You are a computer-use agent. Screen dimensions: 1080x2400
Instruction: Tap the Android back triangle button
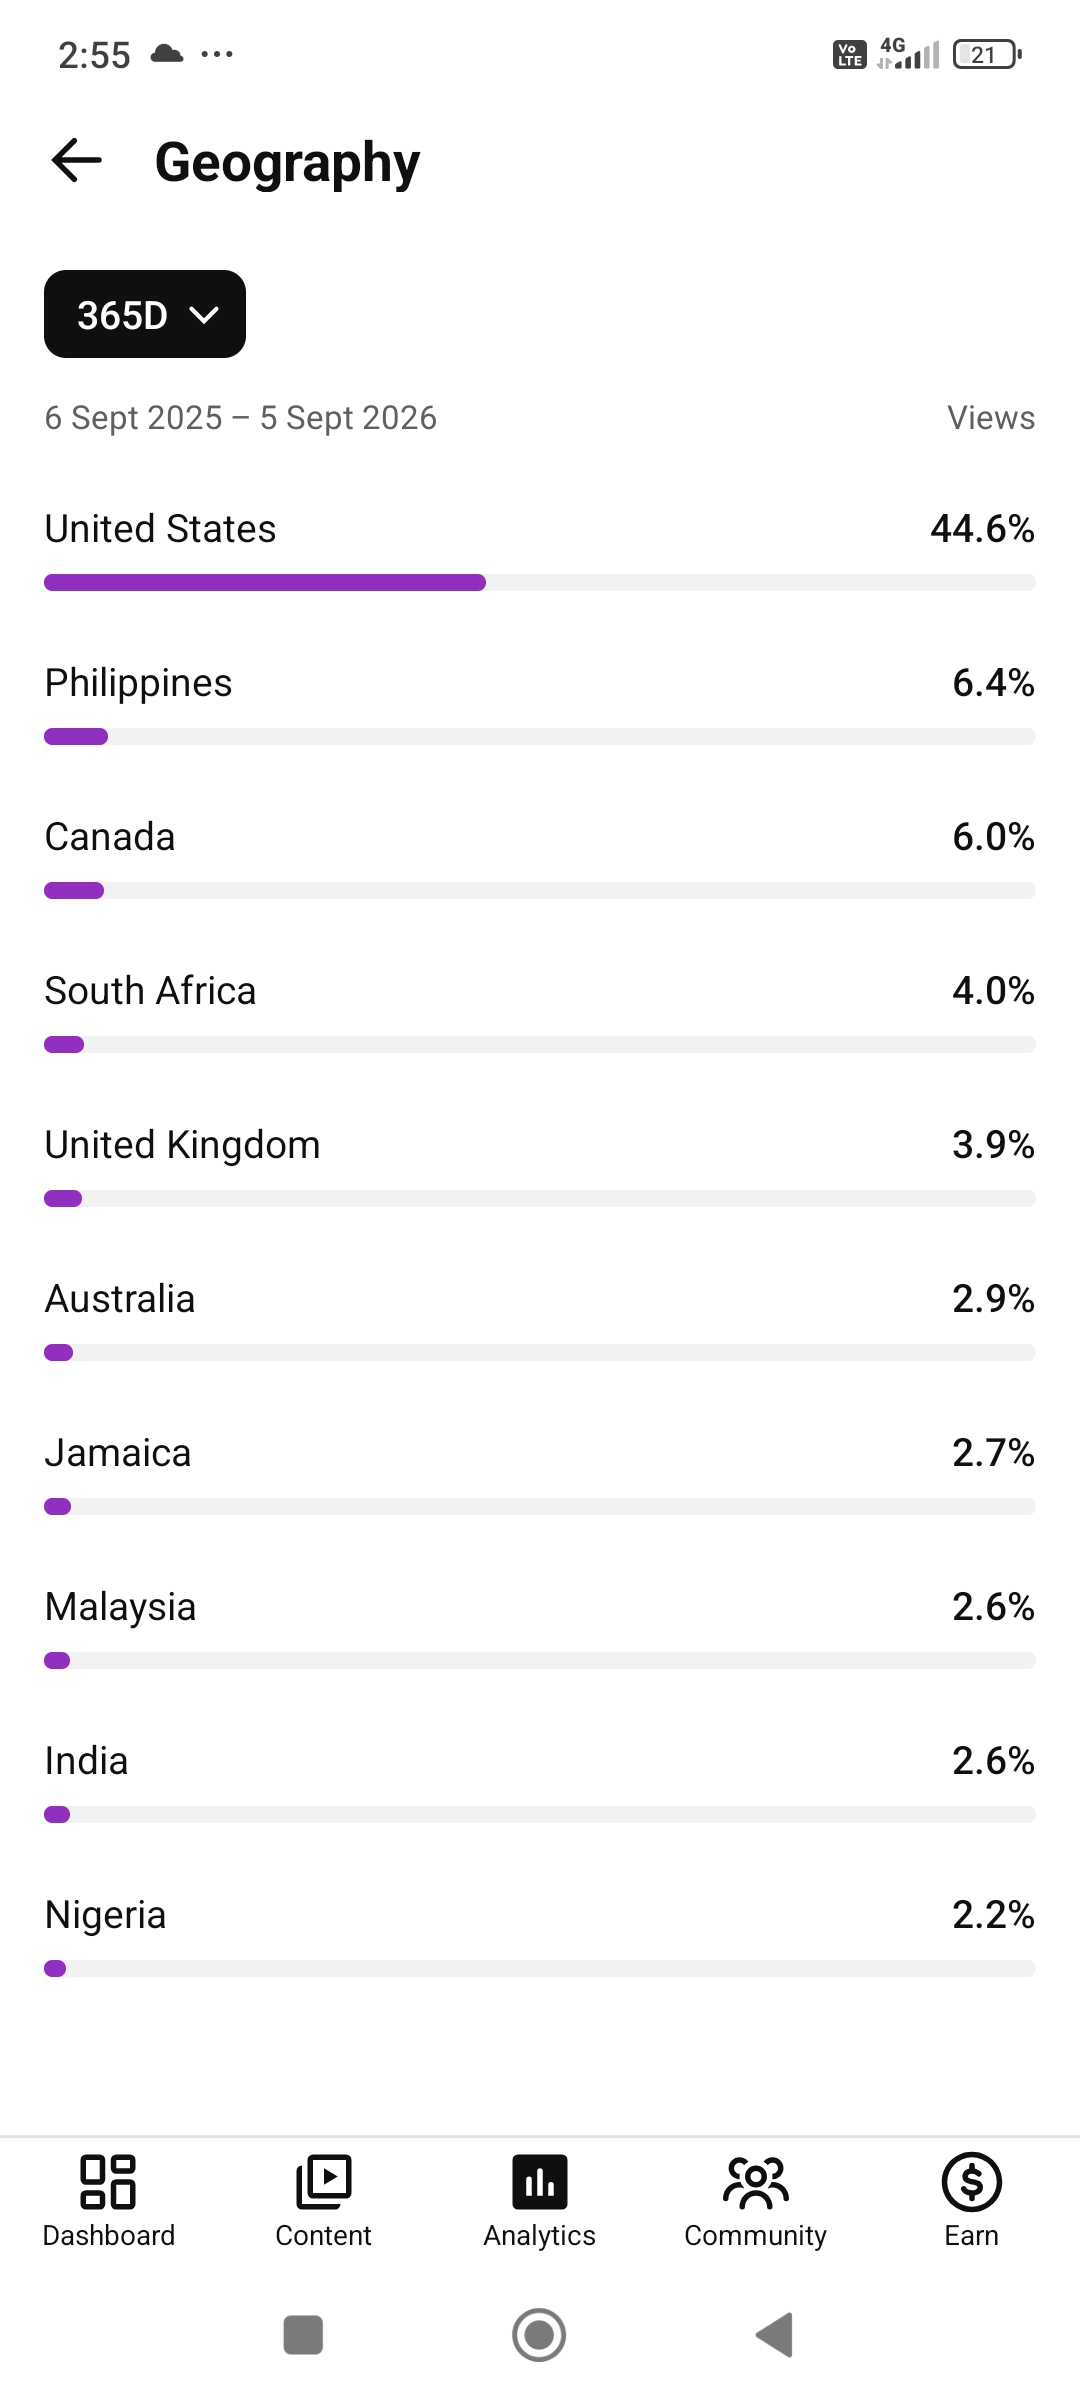pyautogui.click(x=775, y=2335)
